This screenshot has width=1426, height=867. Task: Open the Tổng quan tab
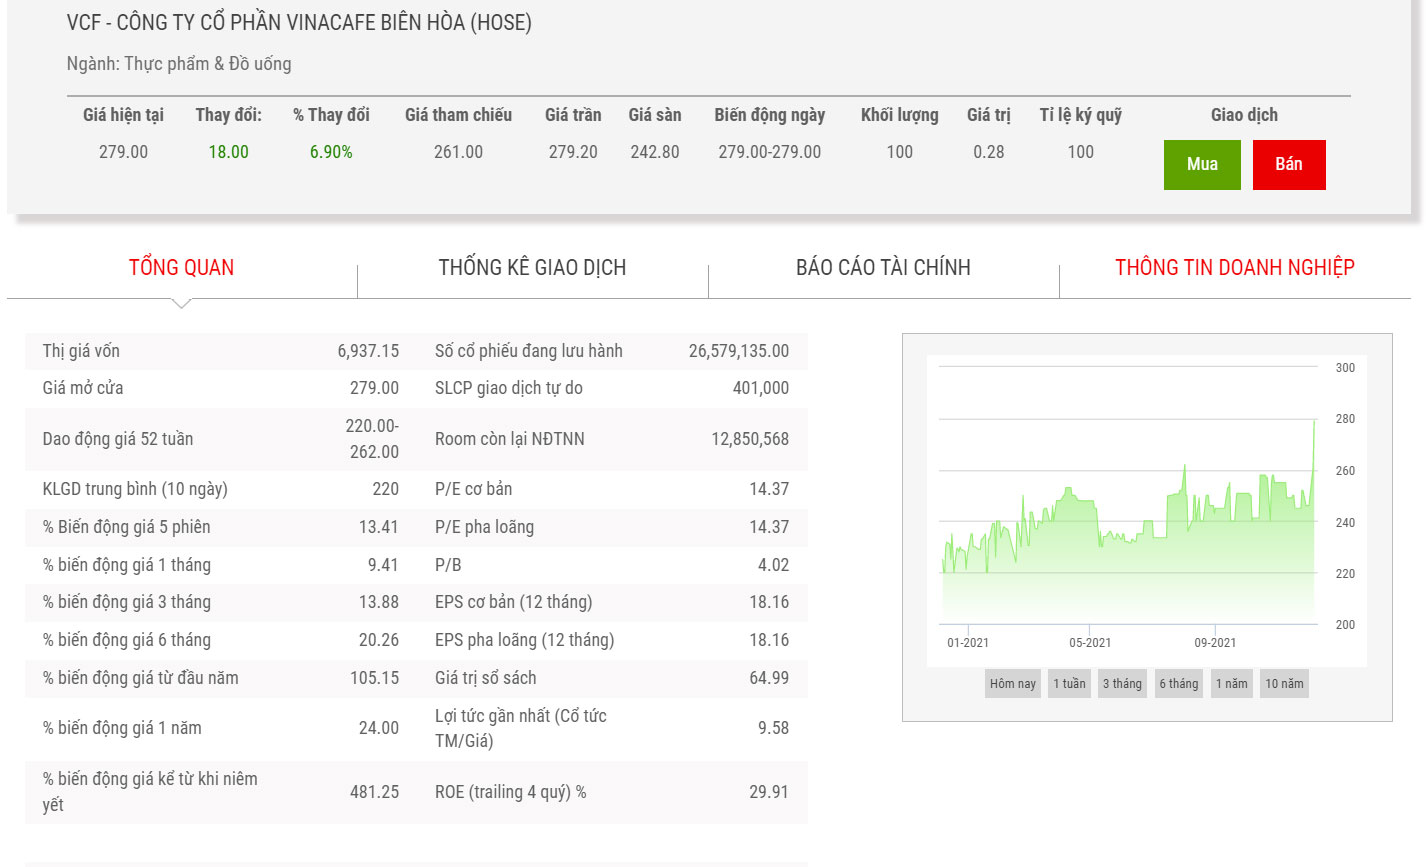pyautogui.click(x=181, y=267)
